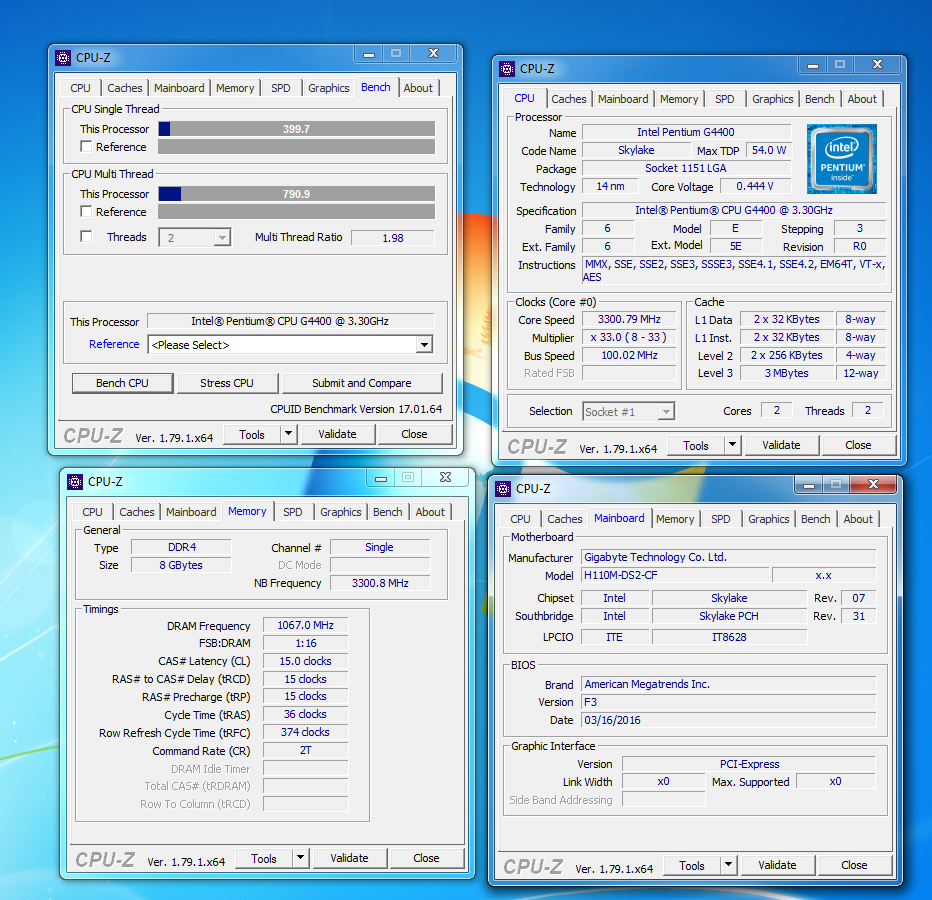Open Mainboard tab in the CPU window
The width and height of the screenshot is (932, 900).
(x=623, y=99)
